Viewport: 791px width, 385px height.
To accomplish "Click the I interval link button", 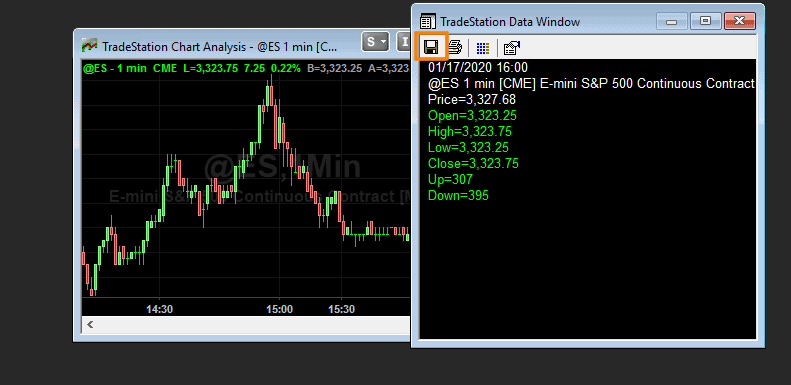I will (404, 42).
